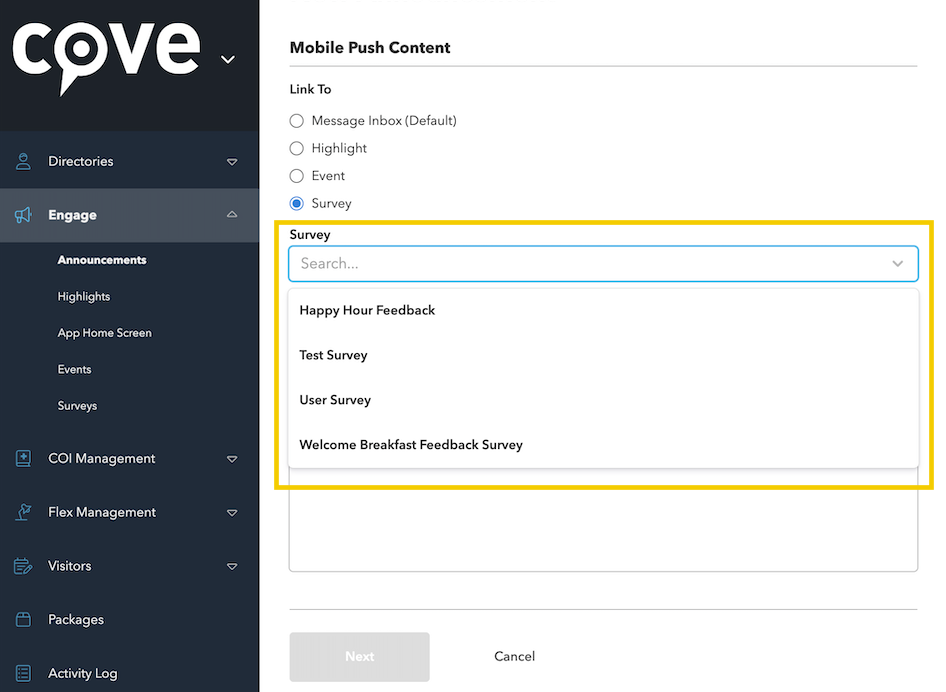Toggle the Survey dropdown chevron
Image resolution: width=946 pixels, height=692 pixels.
pyautogui.click(x=898, y=264)
